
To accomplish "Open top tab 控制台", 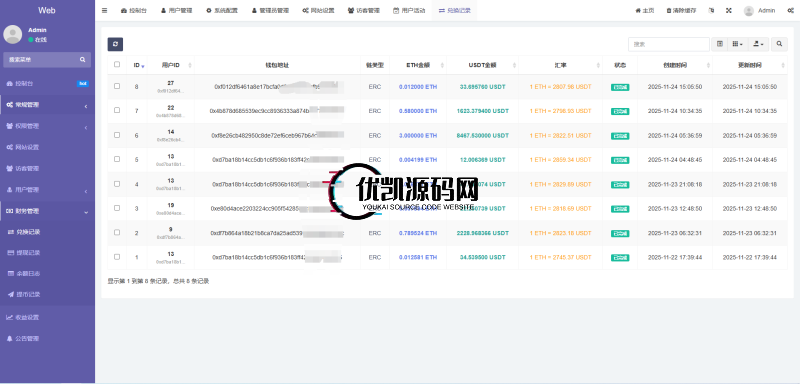I will 134,11.
